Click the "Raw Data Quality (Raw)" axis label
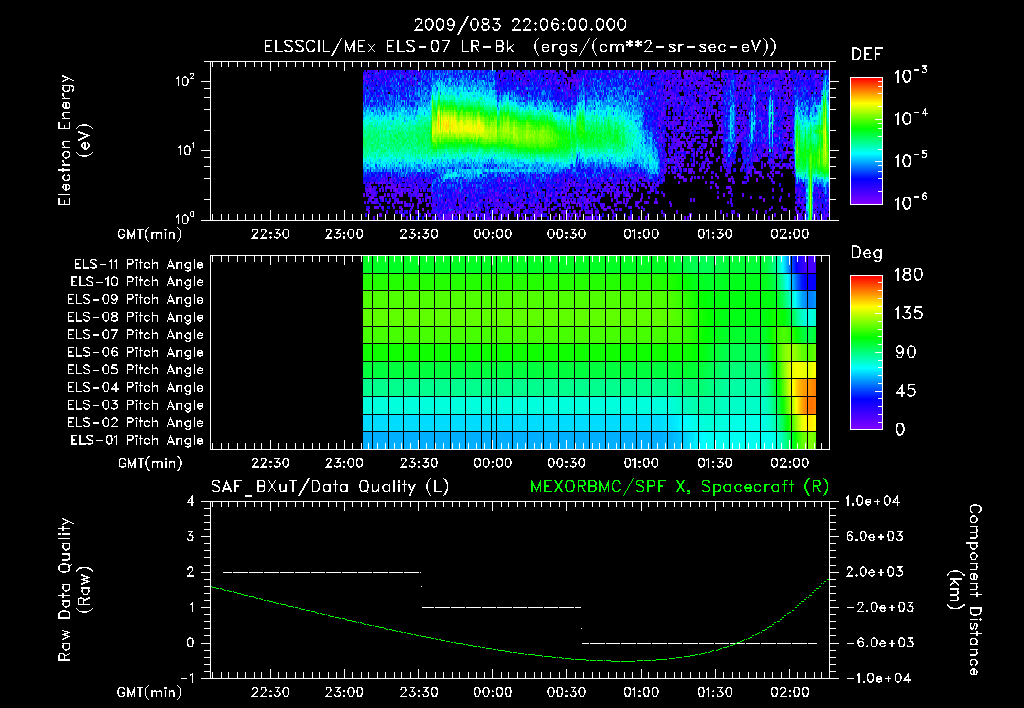The image size is (1024, 708). pyautogui.click(x=74, y=590)
